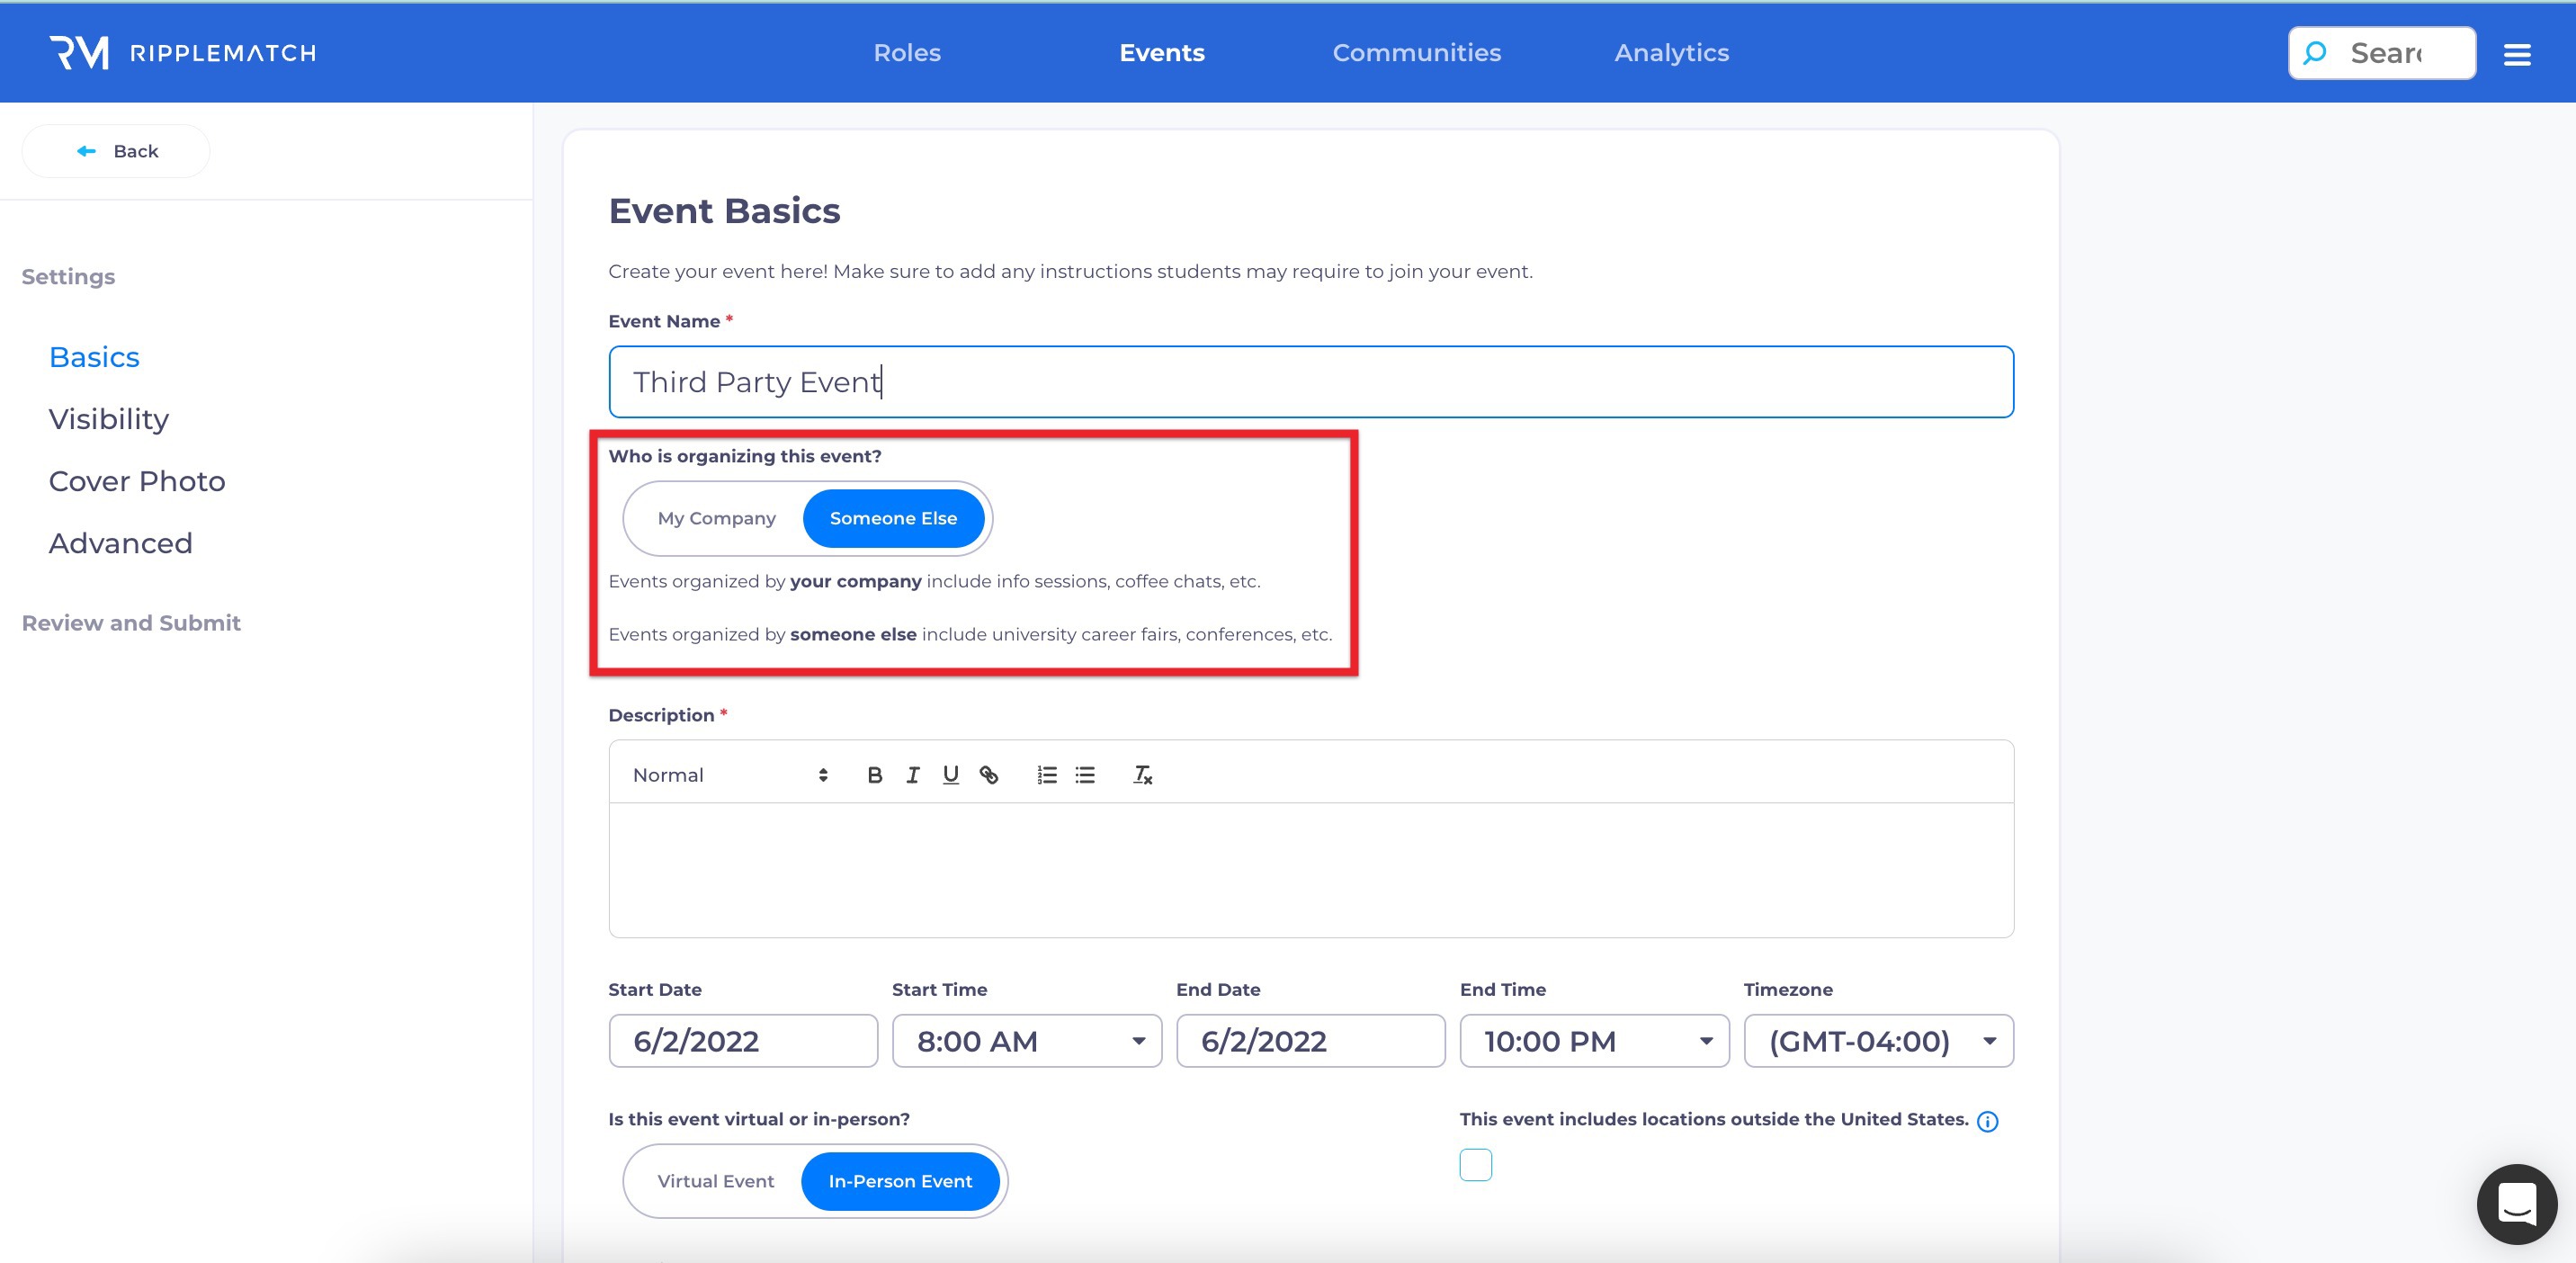Insert a link in description

pos(989,775)
